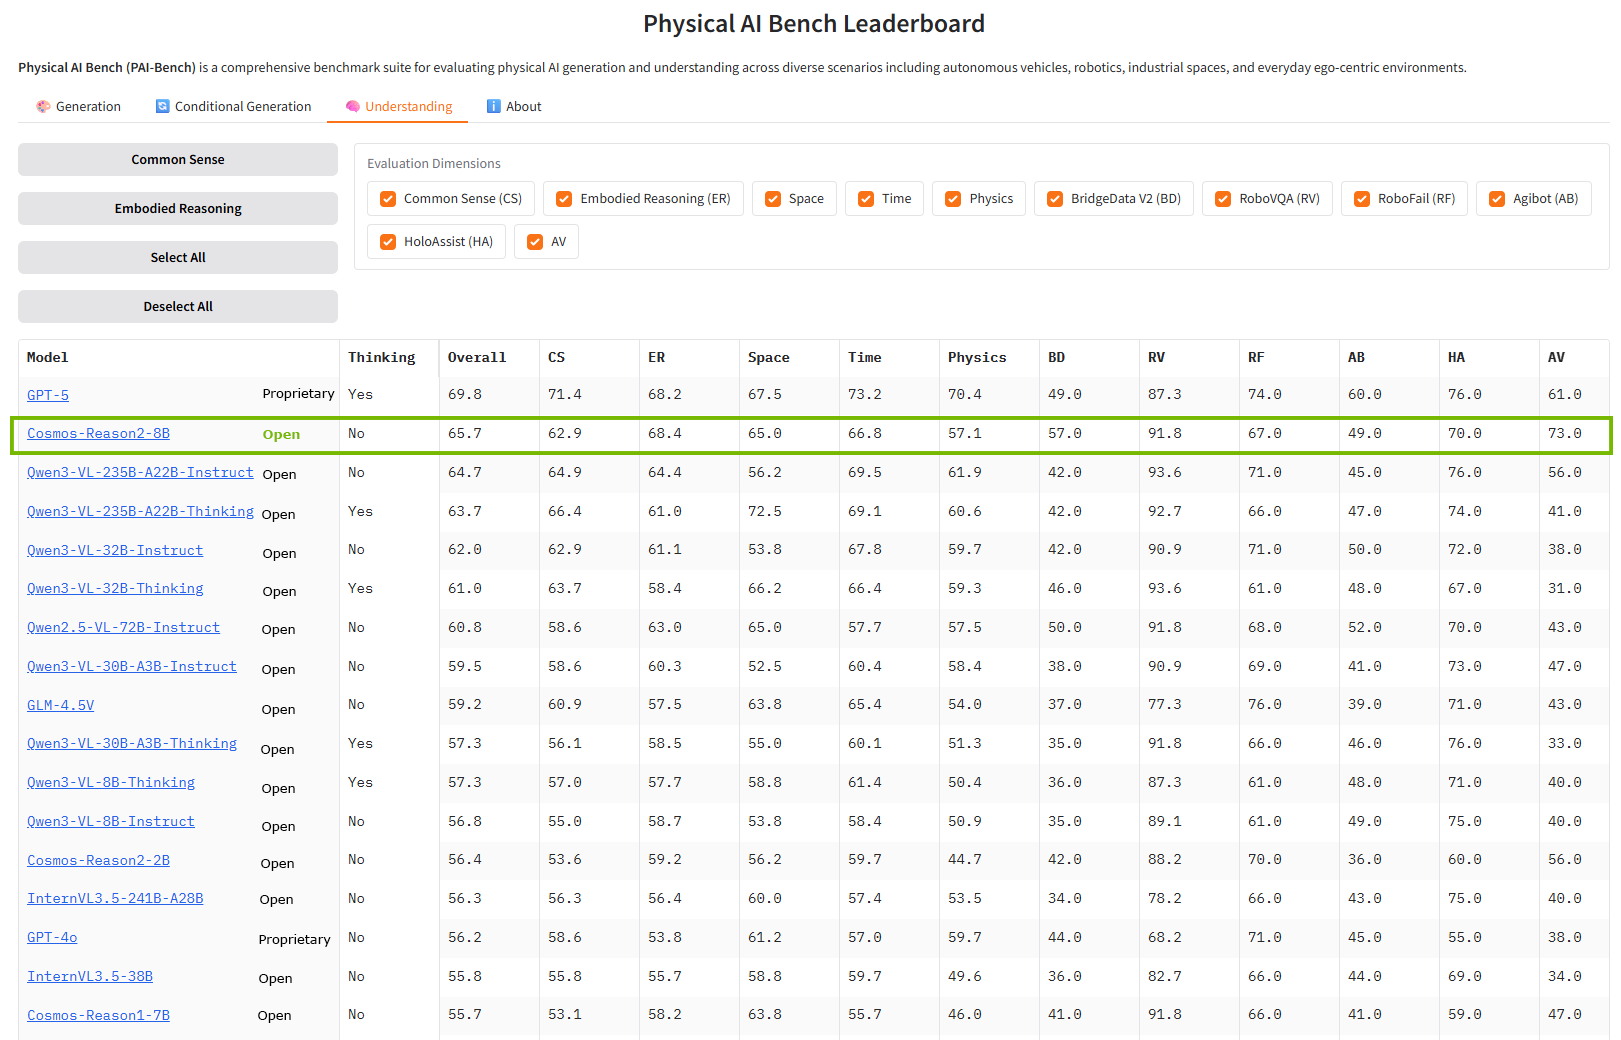Switch to the Generation tab
Viewport: 1621px width, 1040px height.
tap(79, 106)
